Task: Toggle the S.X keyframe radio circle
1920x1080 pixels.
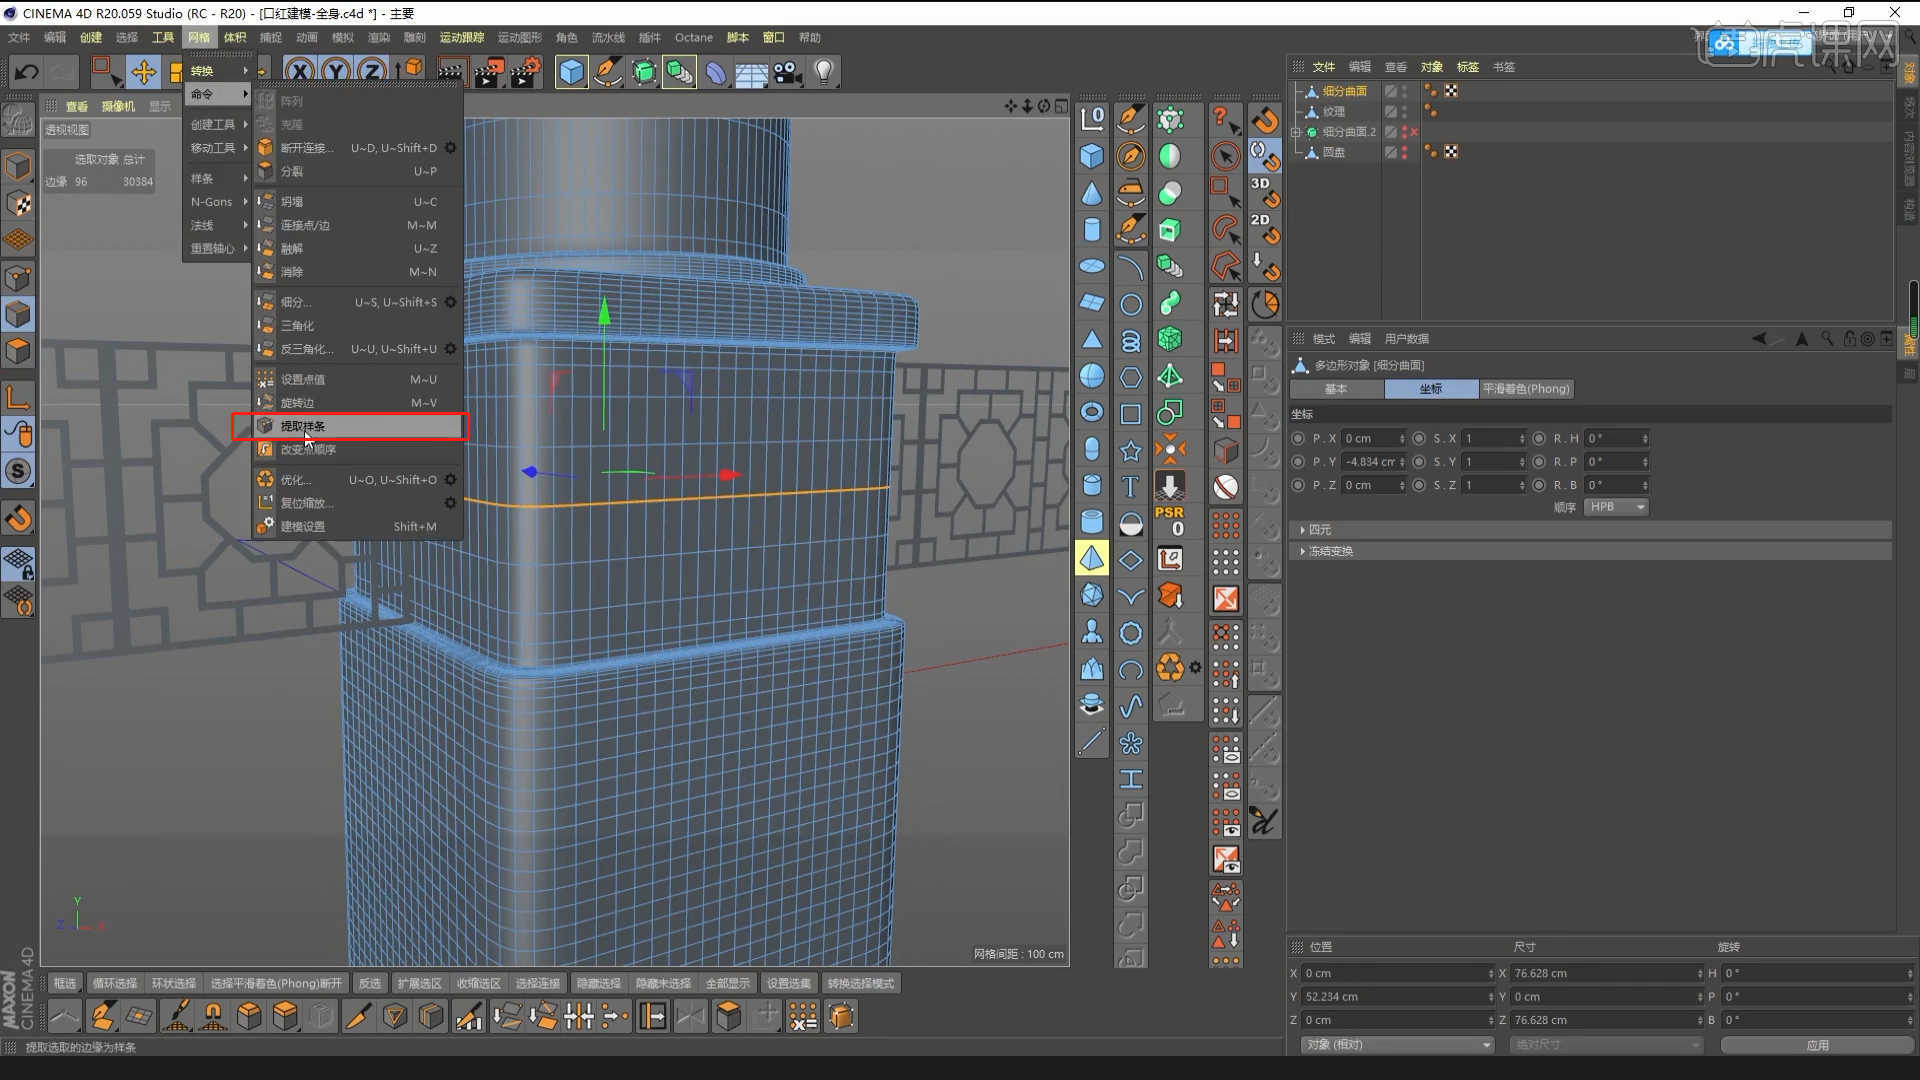Action: pos(1419,439)
